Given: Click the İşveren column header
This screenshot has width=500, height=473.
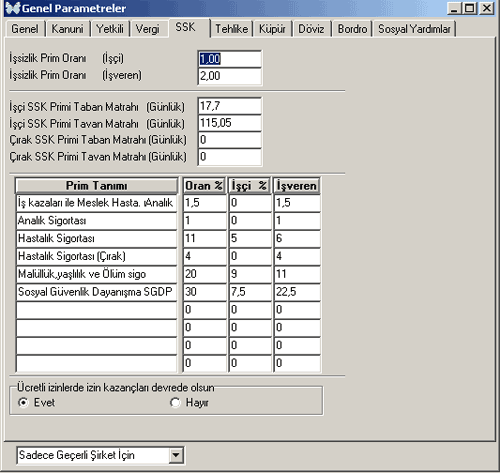Looking at the screenshot, I should (x=297, y=186).
